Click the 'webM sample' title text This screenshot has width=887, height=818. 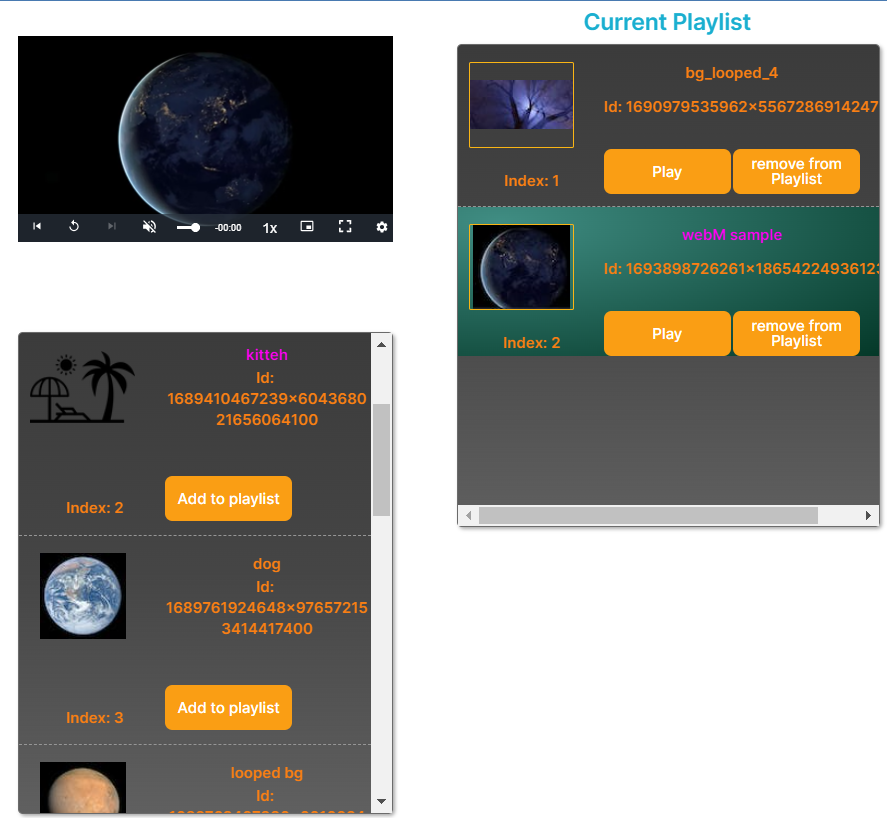coord(732,235)
